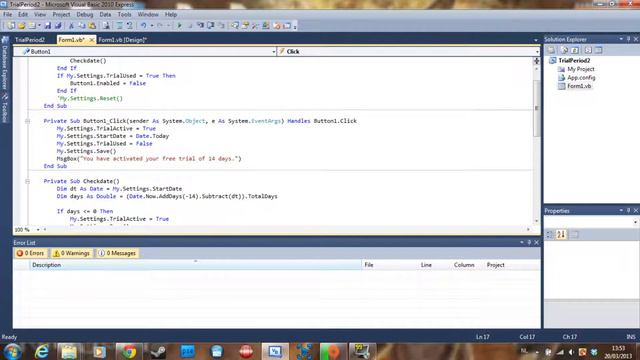Image resolution: width=640 pixels, height=360 pixels.
Task: Click the Step Into toolbar icon
Action: point(200,26)
